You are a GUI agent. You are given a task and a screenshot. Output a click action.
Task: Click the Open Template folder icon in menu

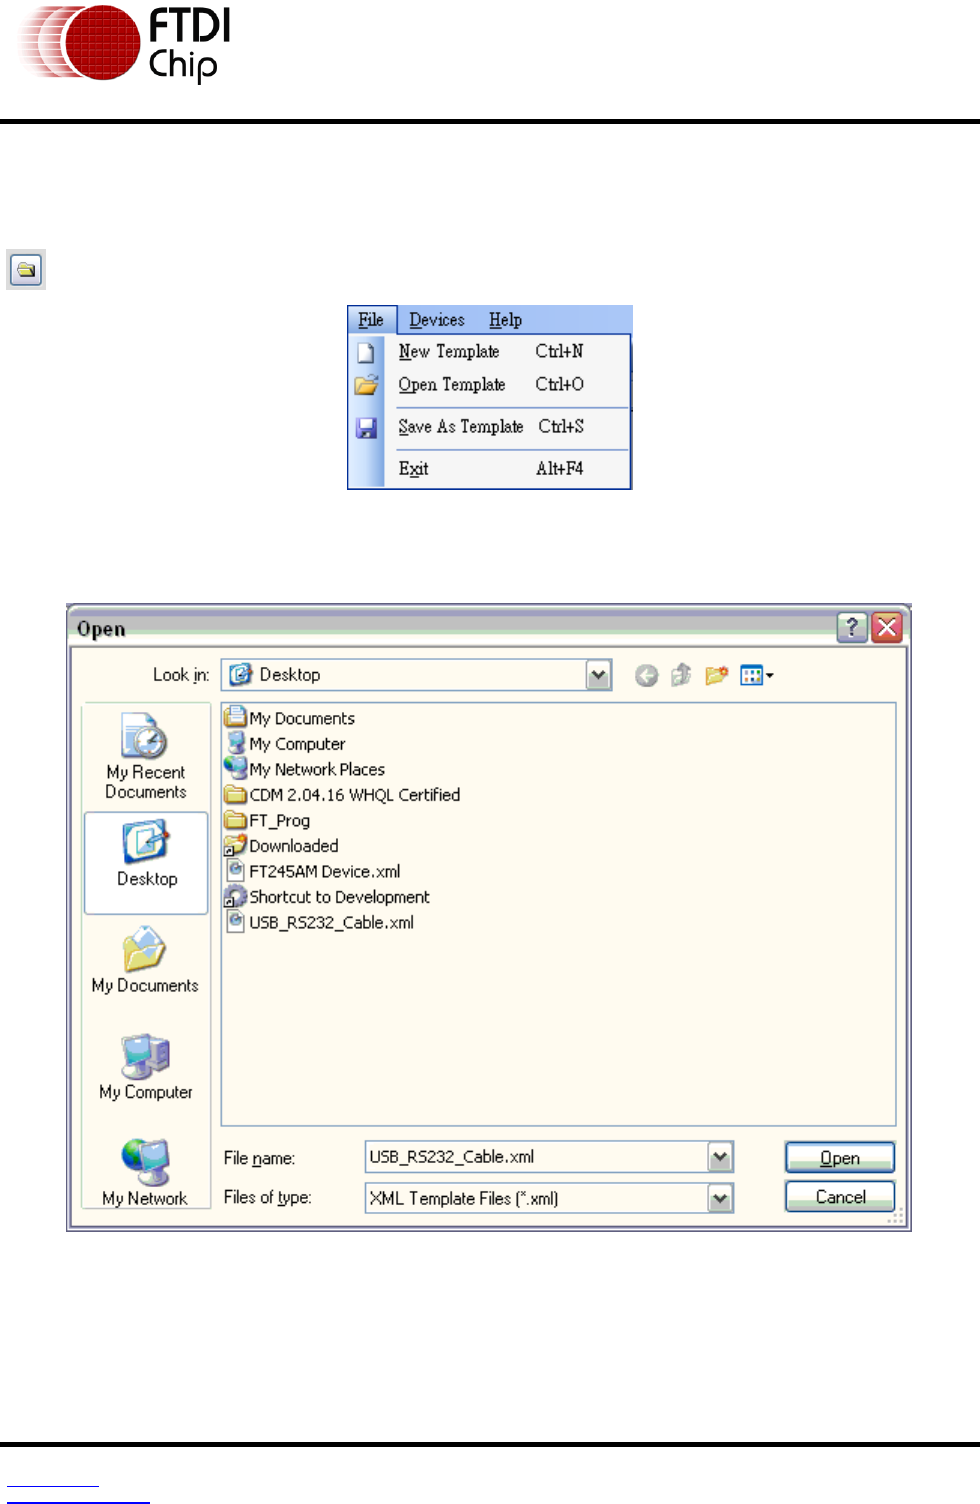tap(366, 385)
